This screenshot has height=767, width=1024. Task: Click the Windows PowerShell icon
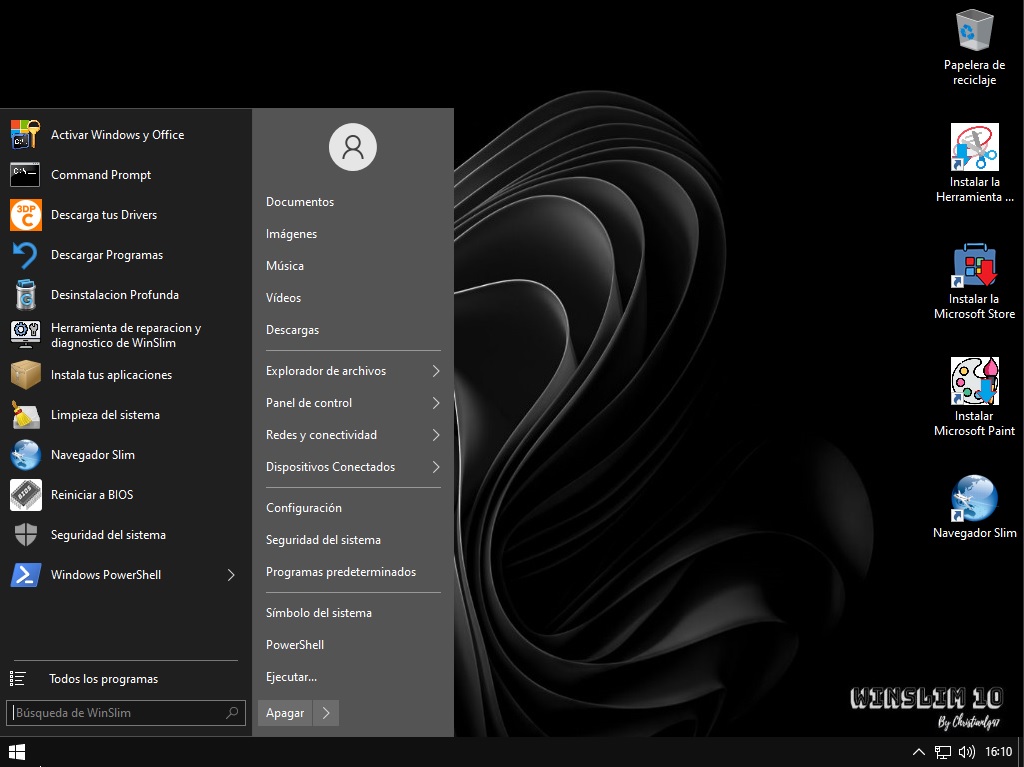tap(25, 575)
